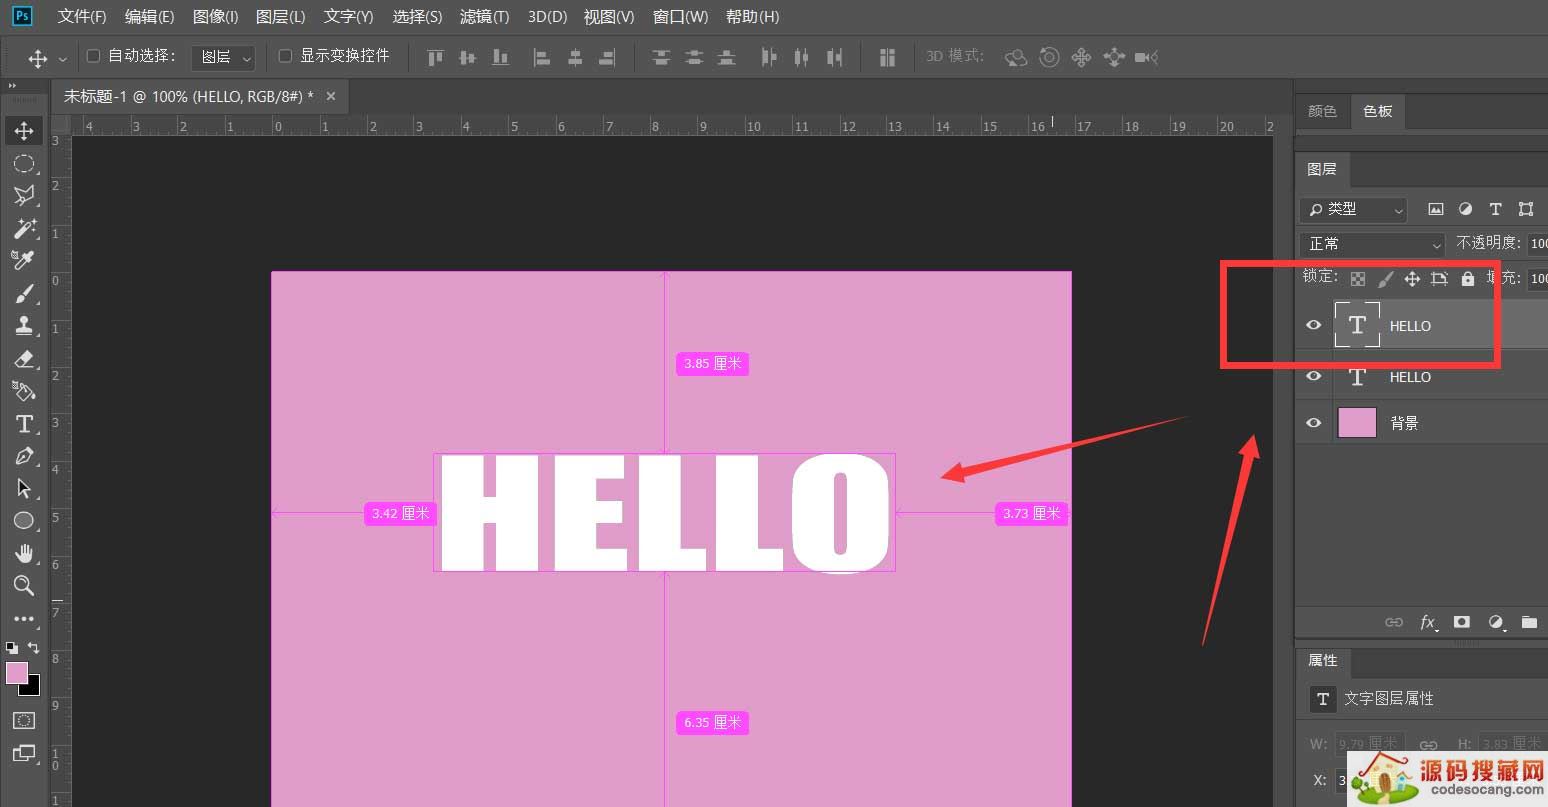The image size is (1548, 807).
Task: Click the foreground pink color swatch
Action: pyautogui.click(x=17, y=673)
